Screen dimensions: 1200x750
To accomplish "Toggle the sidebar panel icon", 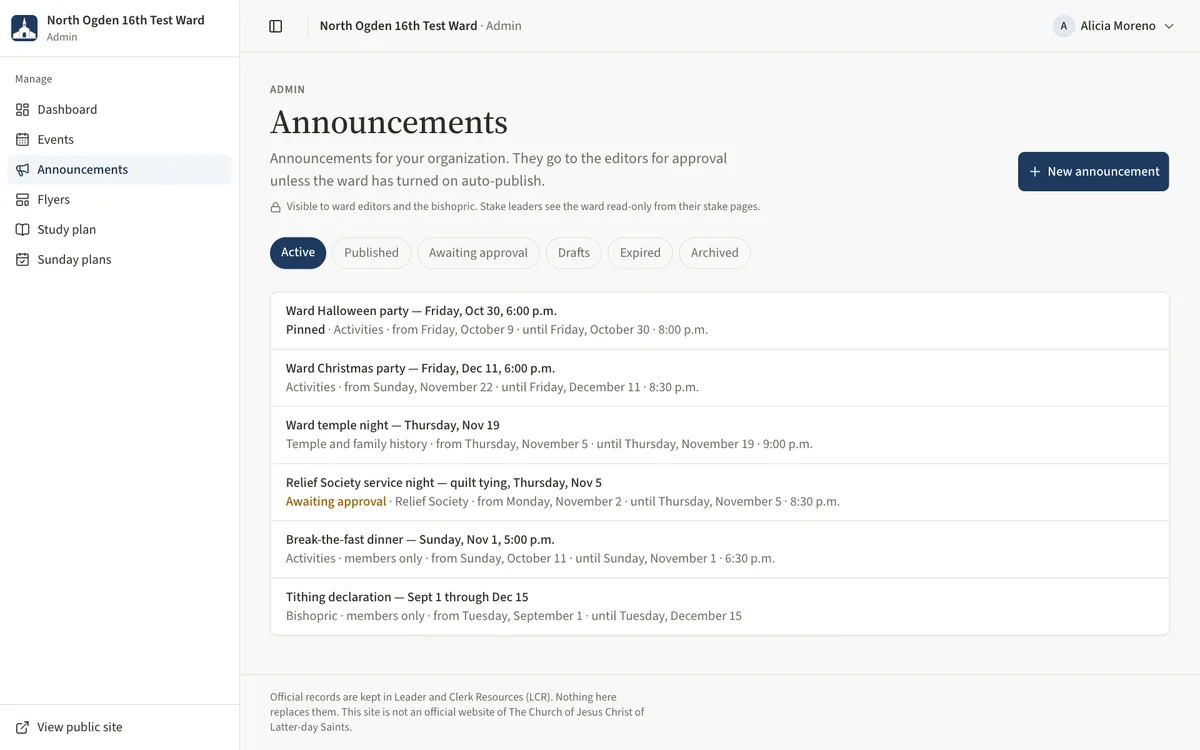I will coord(276,26).
